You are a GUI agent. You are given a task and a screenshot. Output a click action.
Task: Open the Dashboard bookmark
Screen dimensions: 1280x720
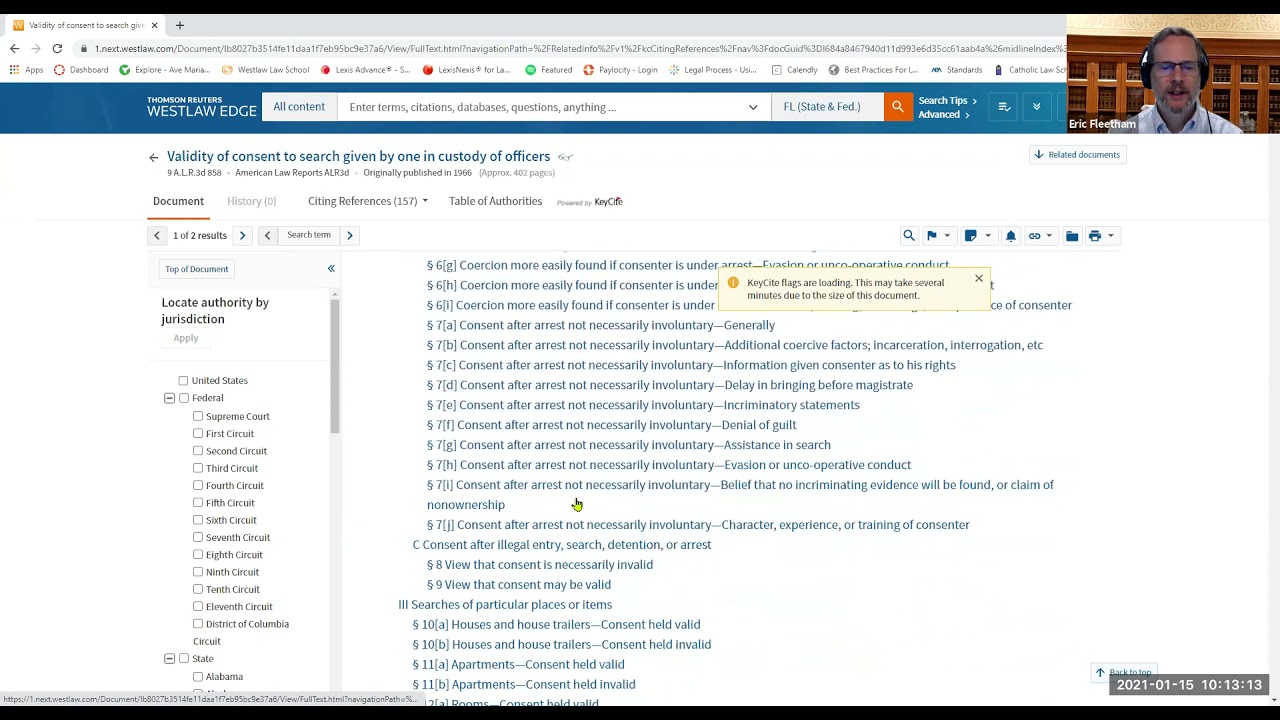(x=81, y=70)
